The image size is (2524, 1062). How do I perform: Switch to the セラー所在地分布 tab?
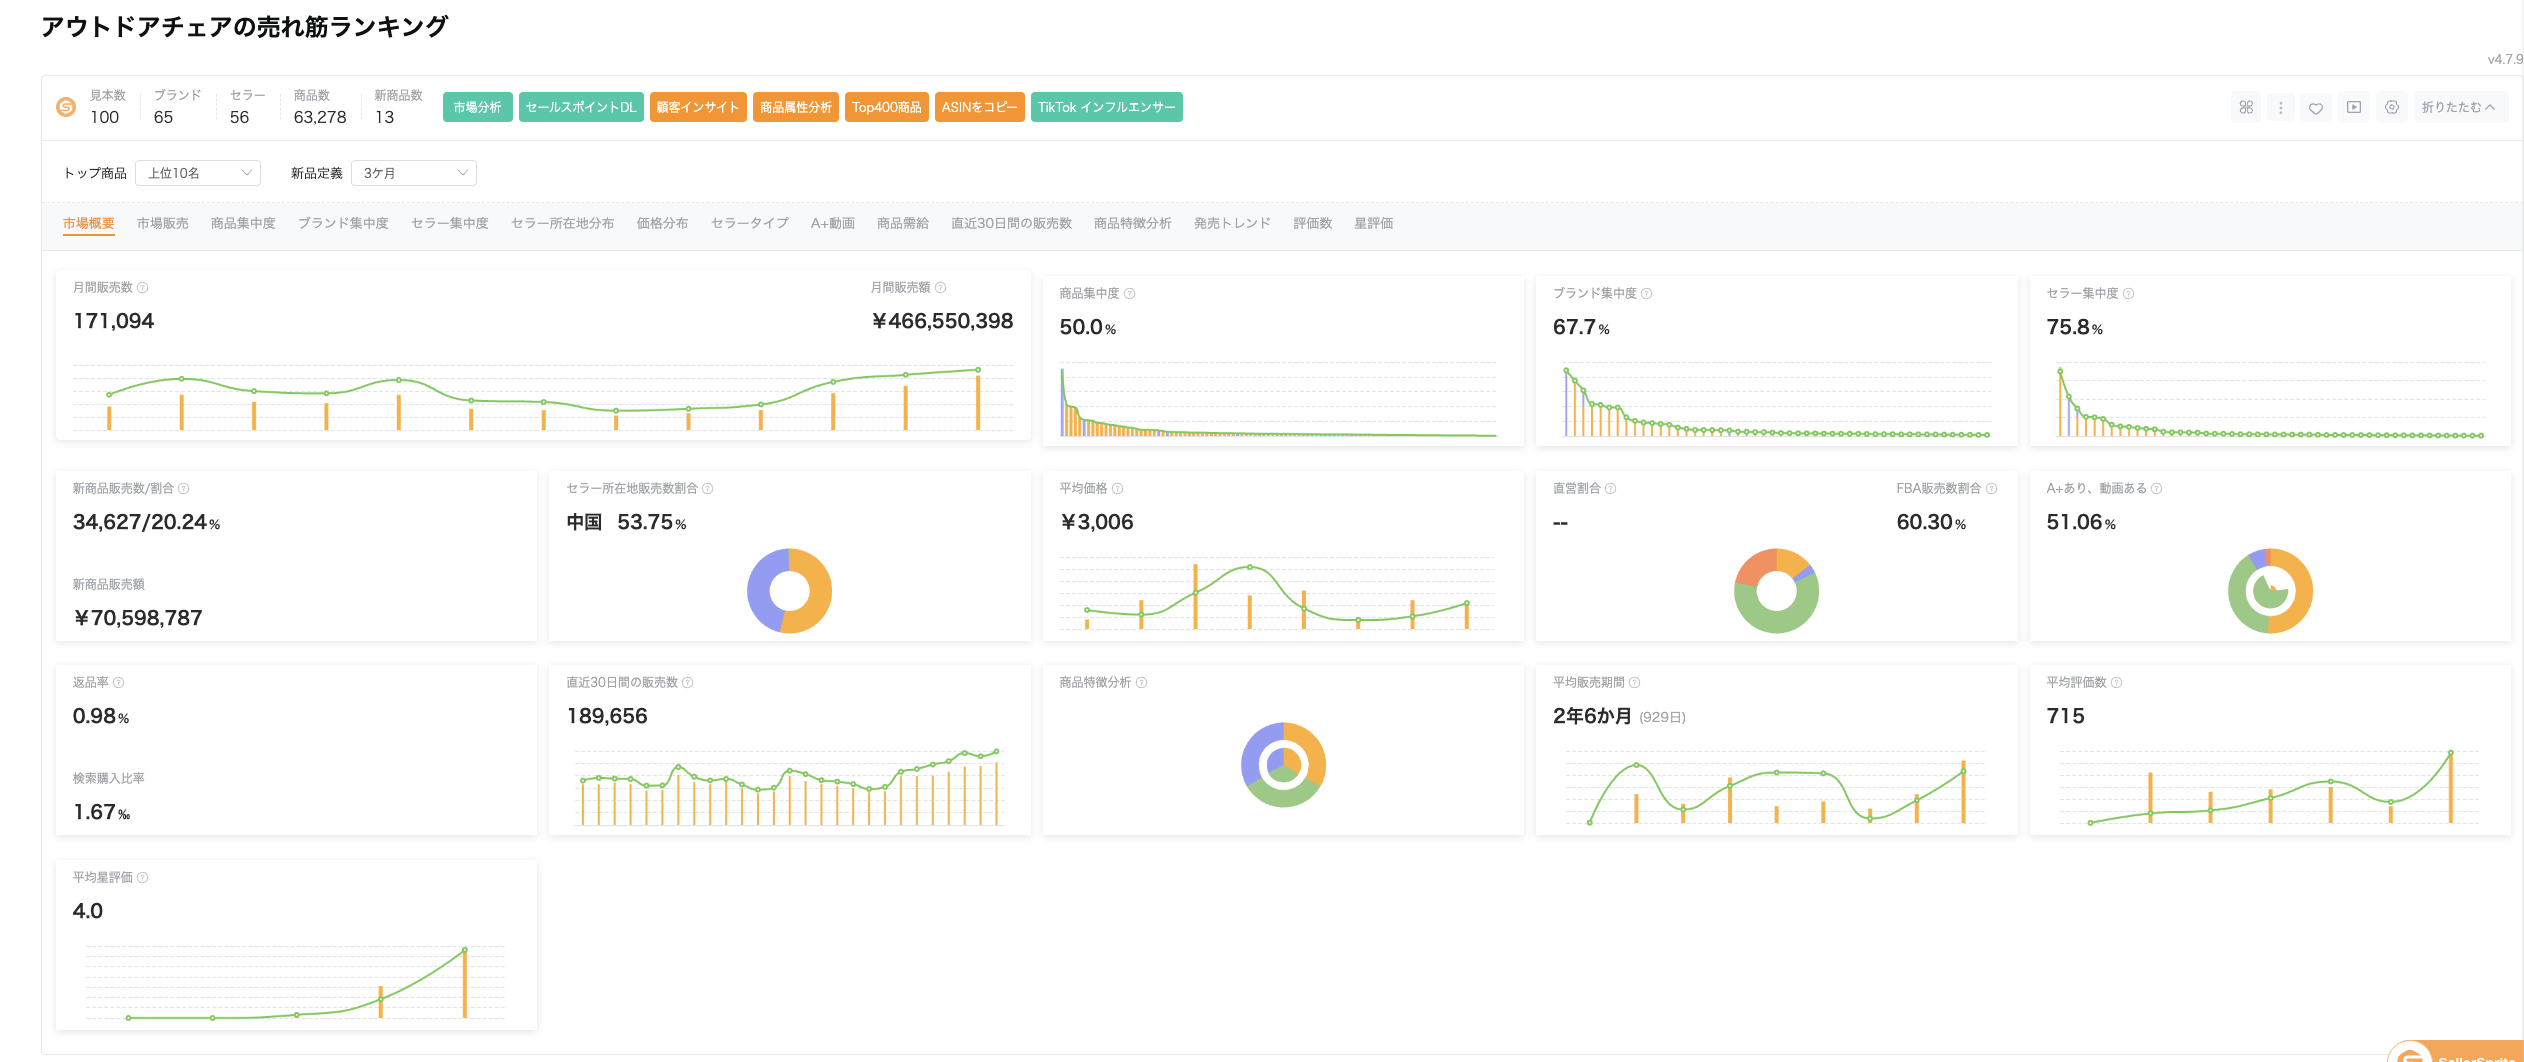[562, 223]
